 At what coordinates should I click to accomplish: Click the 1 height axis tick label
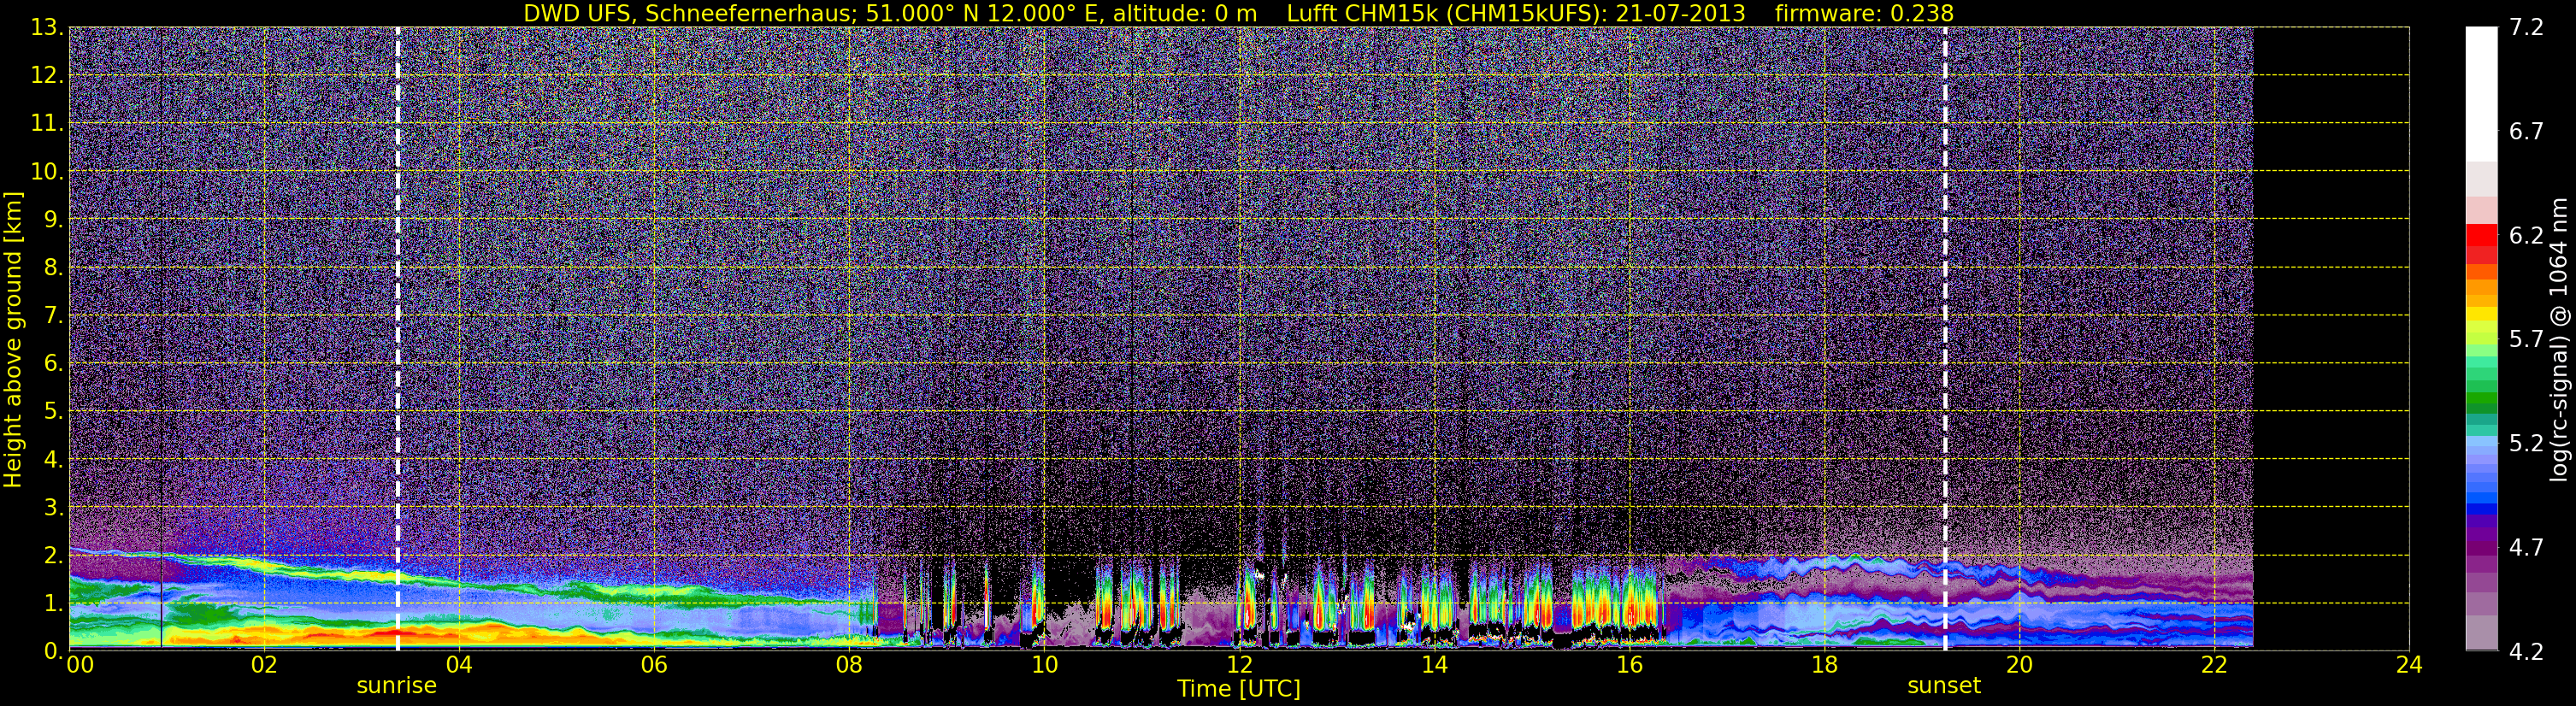coord(52,604)
